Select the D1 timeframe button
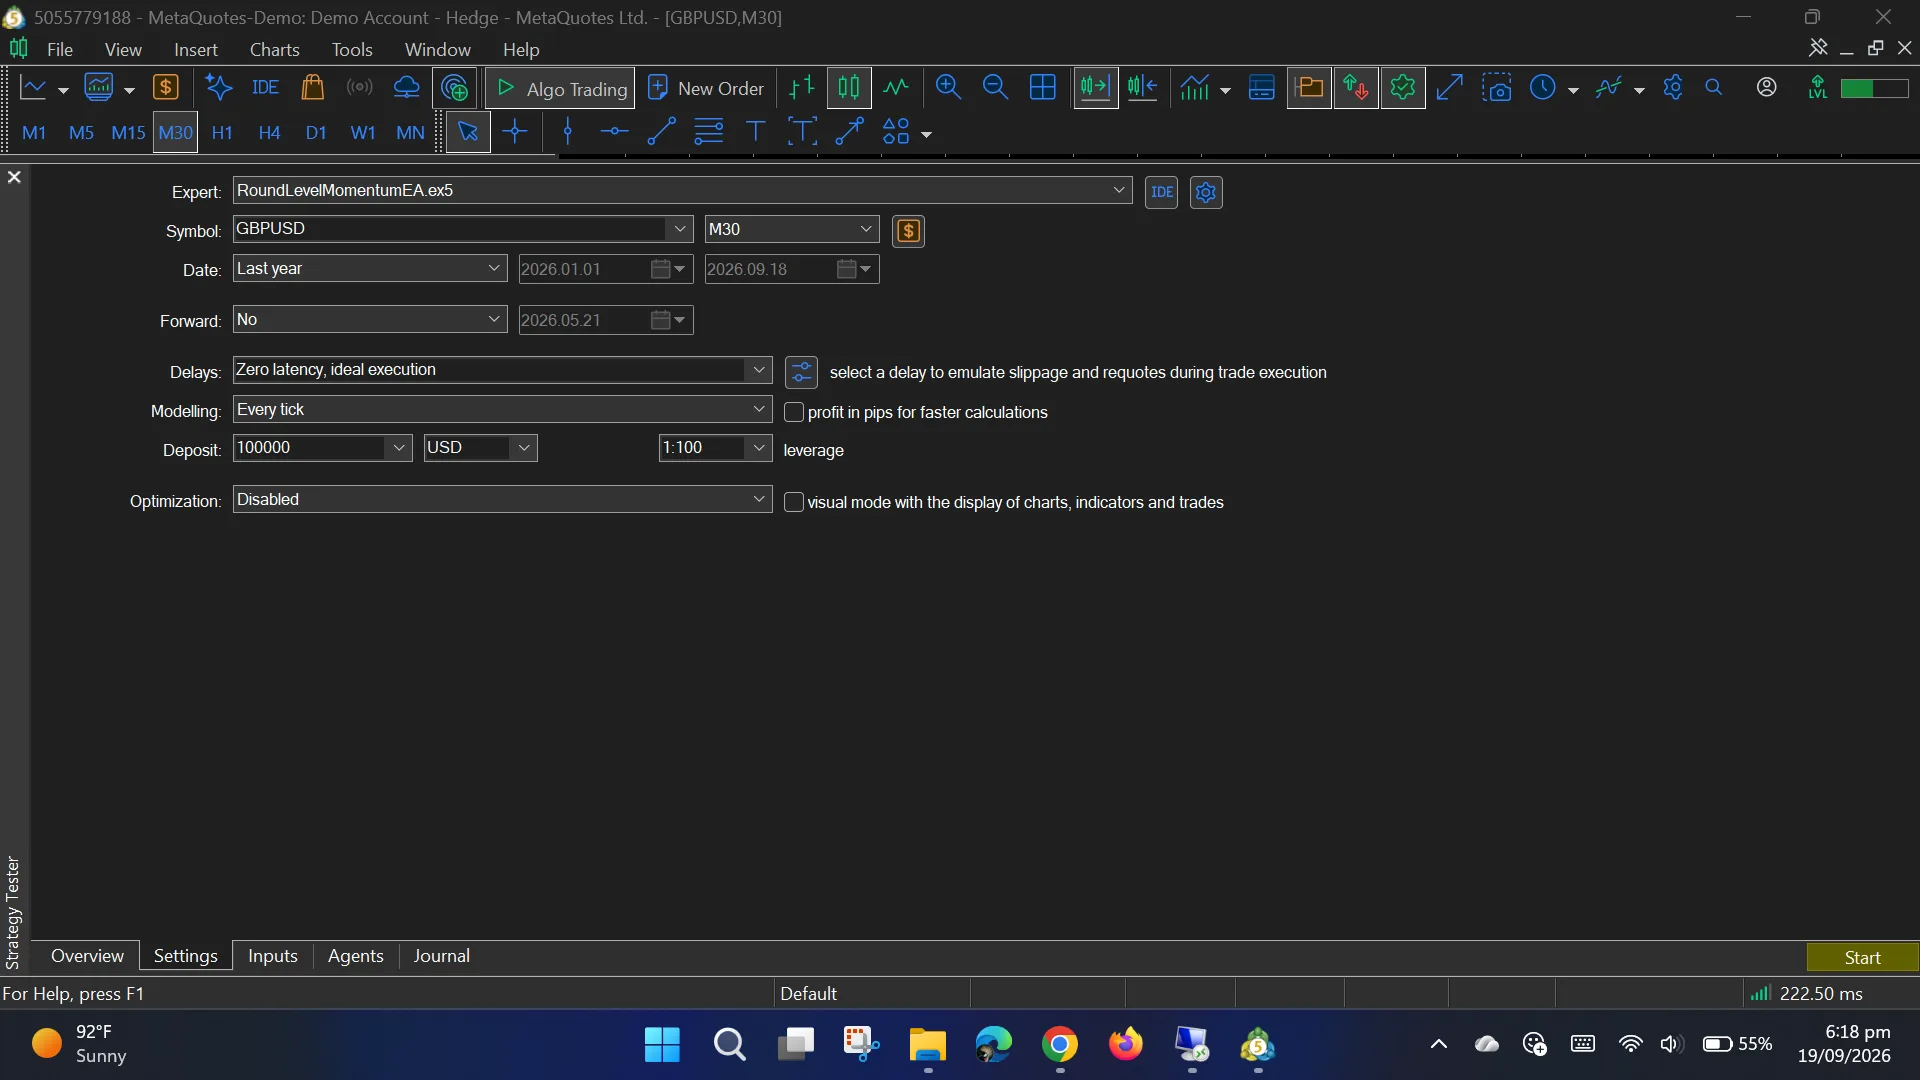This screenshot has width=1920, height=1080. 316,132
